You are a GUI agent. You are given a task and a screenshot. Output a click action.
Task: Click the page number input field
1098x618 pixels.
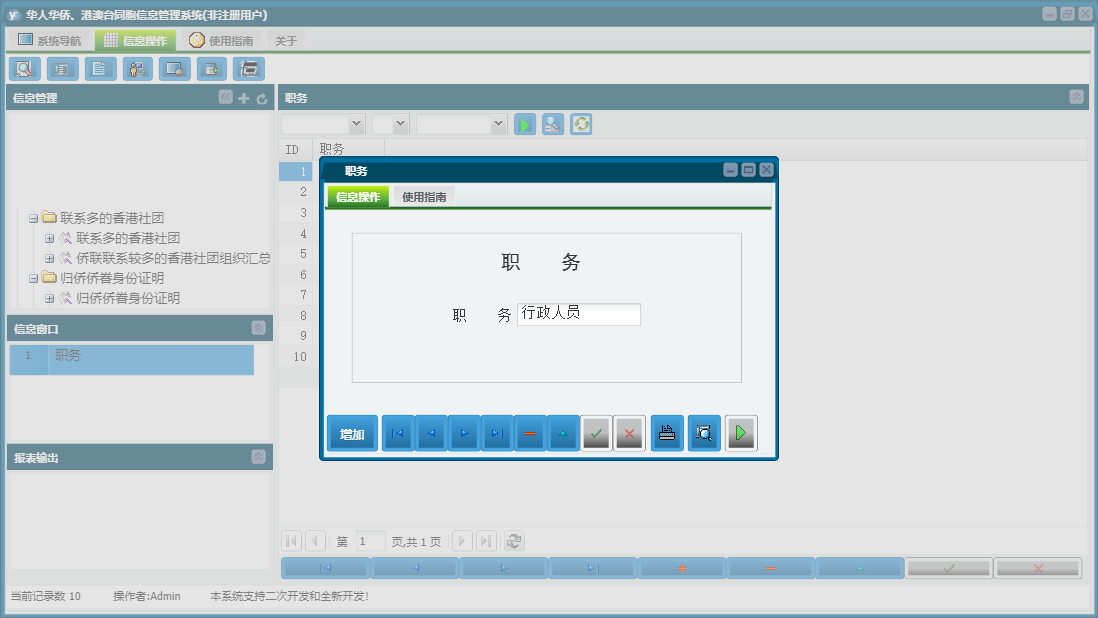(370, 541)
